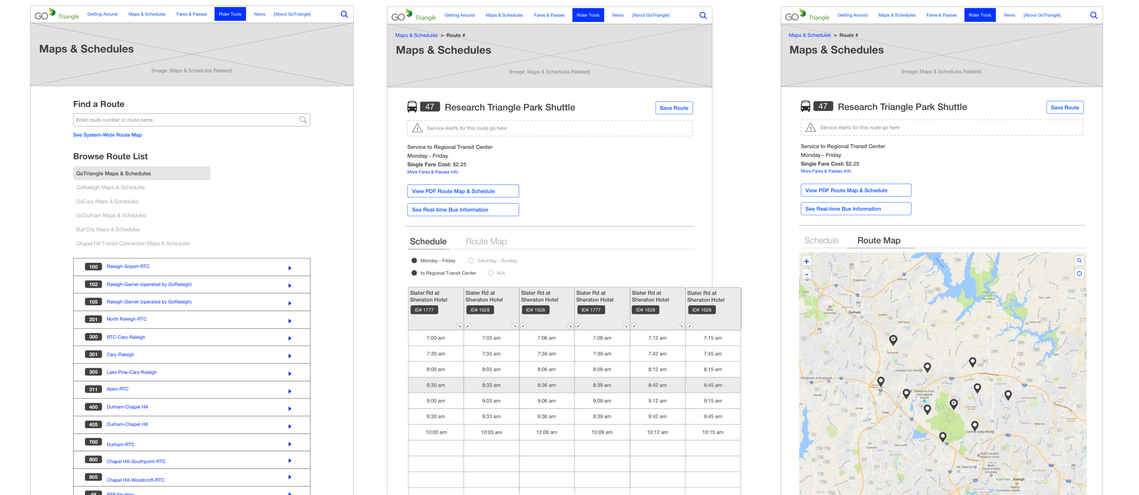Screen dimensions: 1139x495
Task: Click the map search icon on the route map
Action: 1079,260
